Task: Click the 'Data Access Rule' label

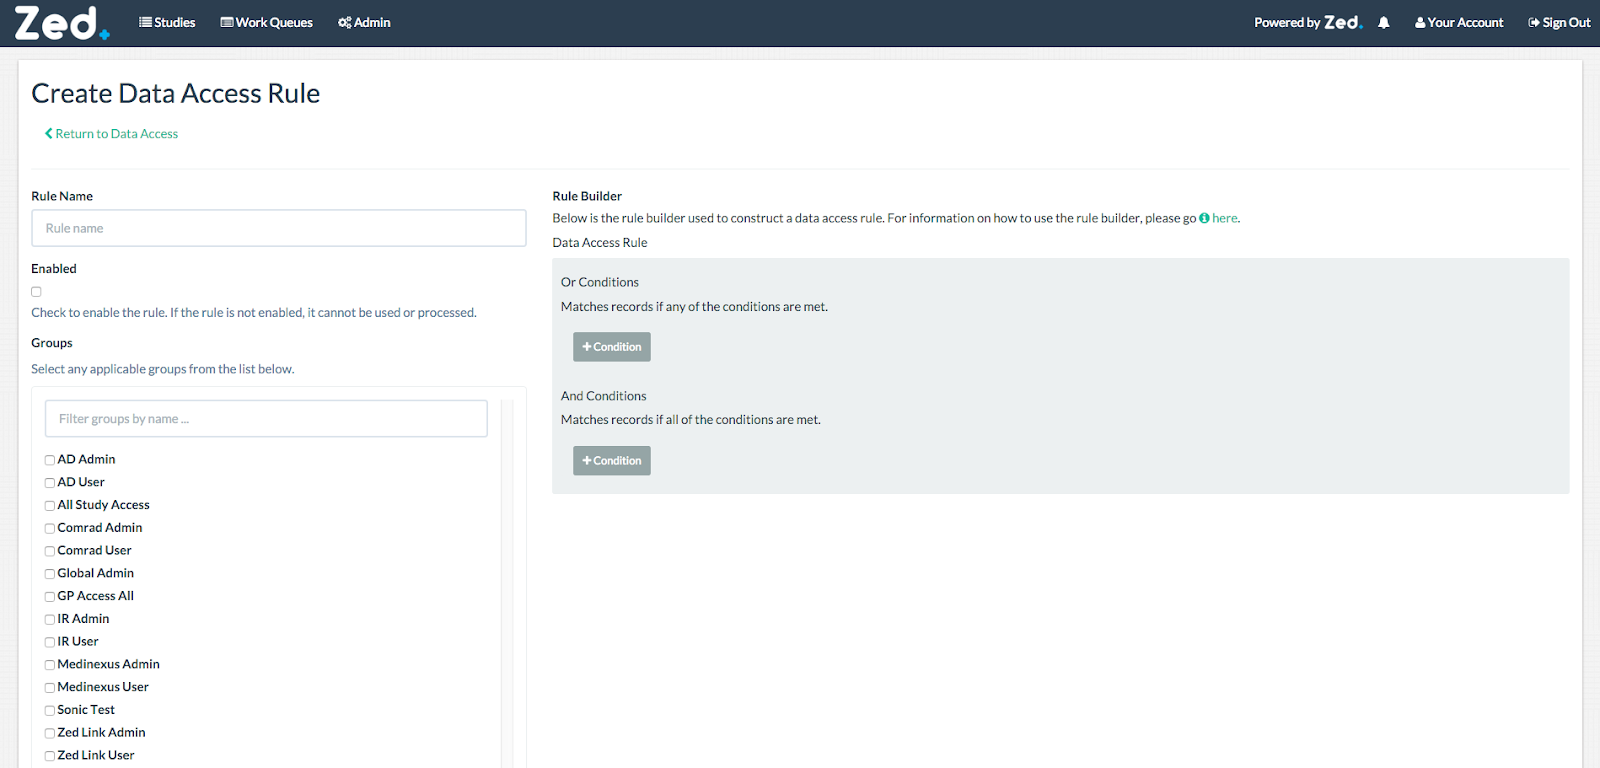Action: (x=600, y=243)
